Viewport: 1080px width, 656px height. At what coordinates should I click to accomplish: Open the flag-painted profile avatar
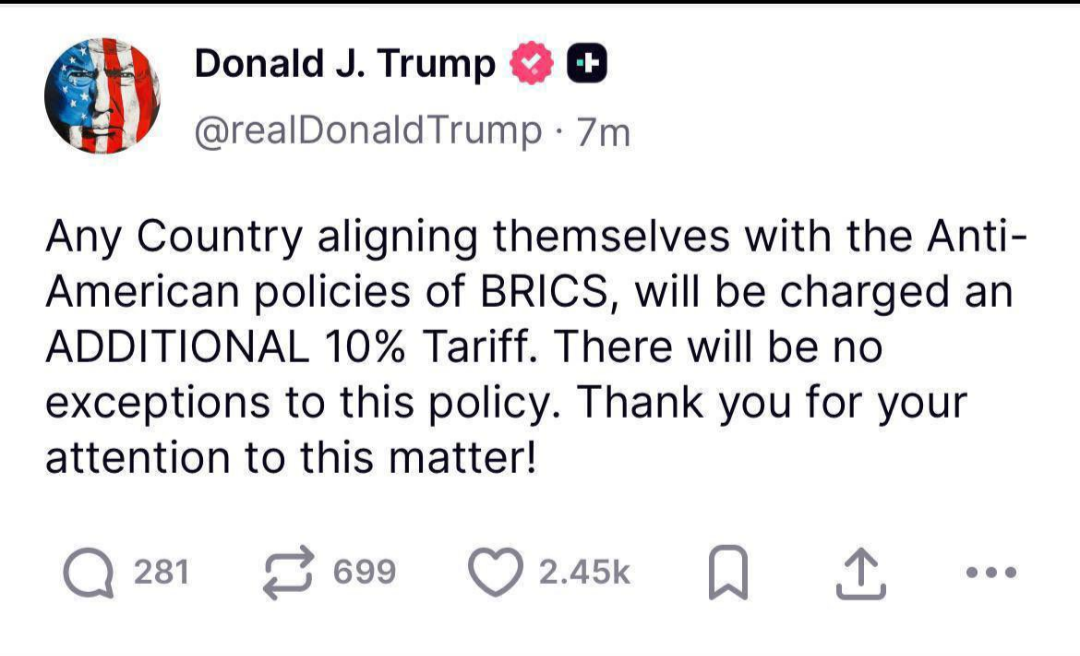(x=104, y=97)
